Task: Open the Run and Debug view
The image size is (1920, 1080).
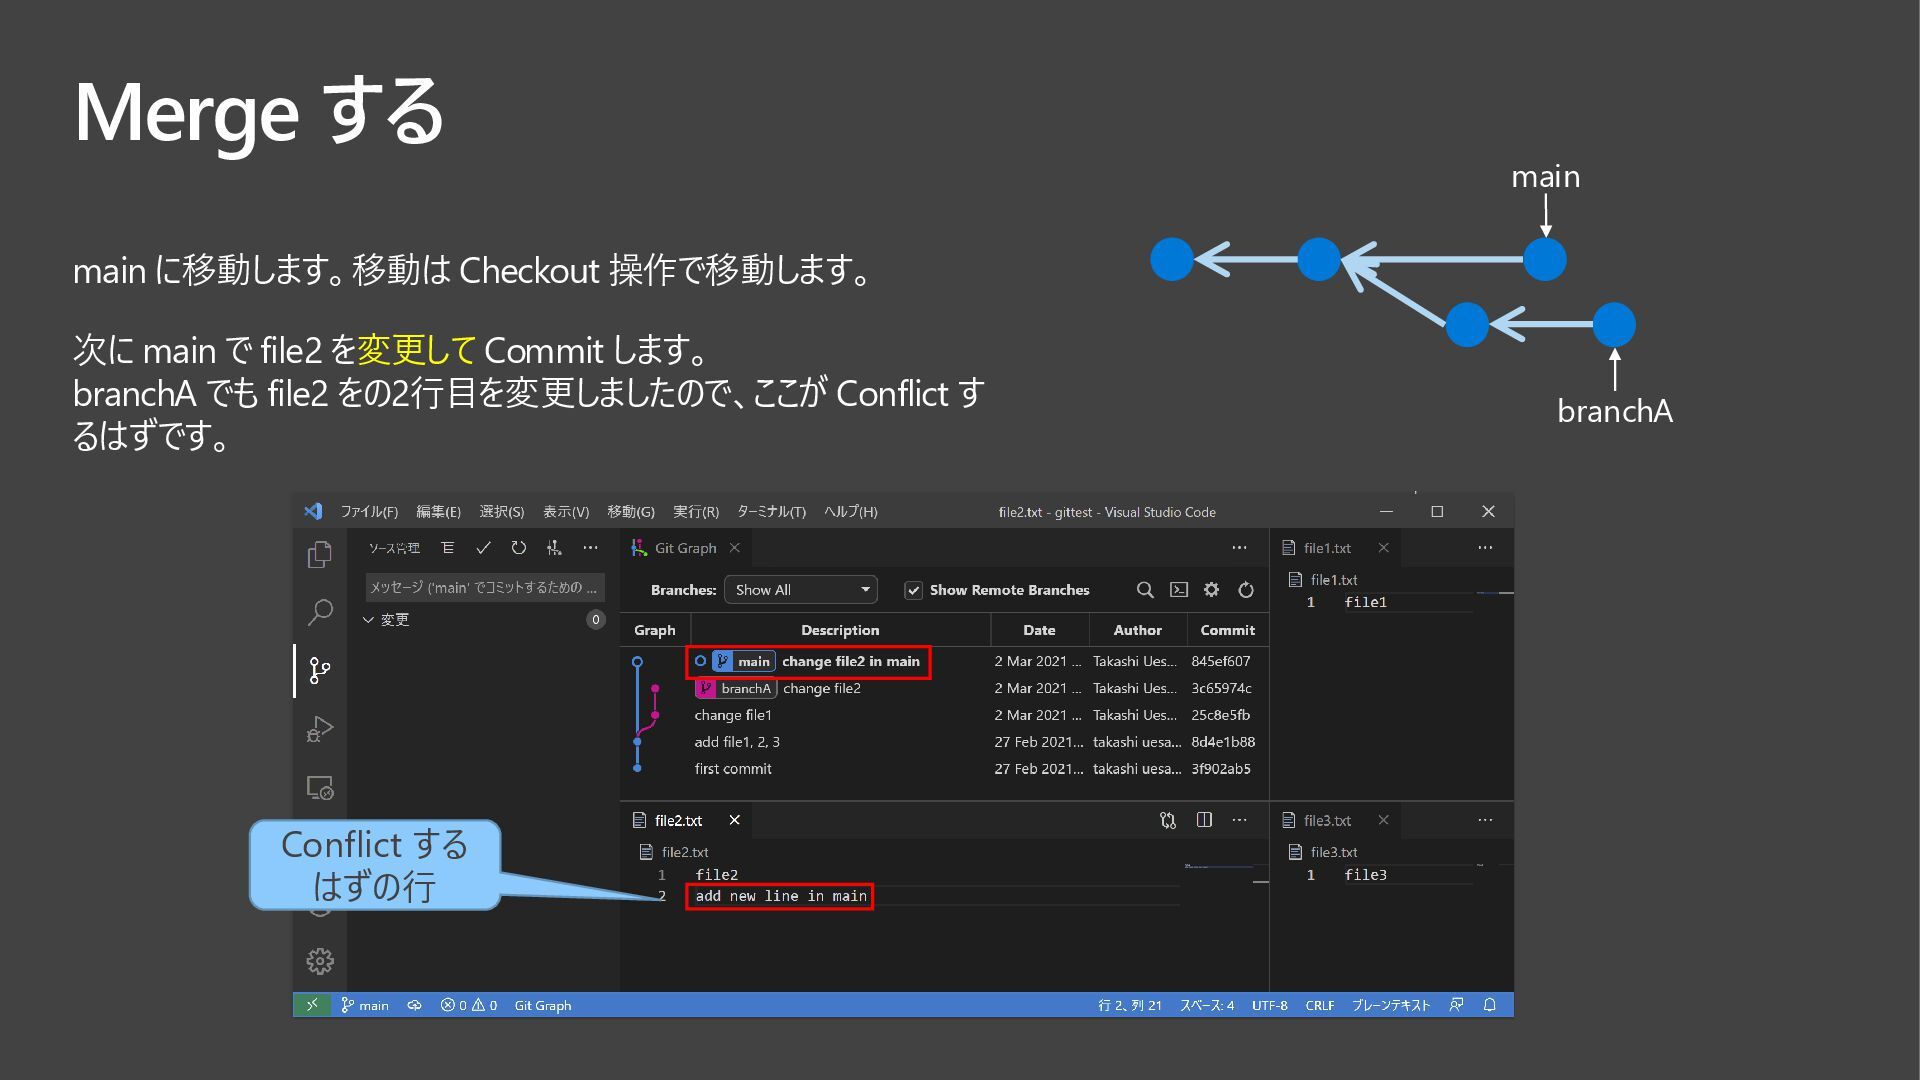Action: (x=320, y=729)
